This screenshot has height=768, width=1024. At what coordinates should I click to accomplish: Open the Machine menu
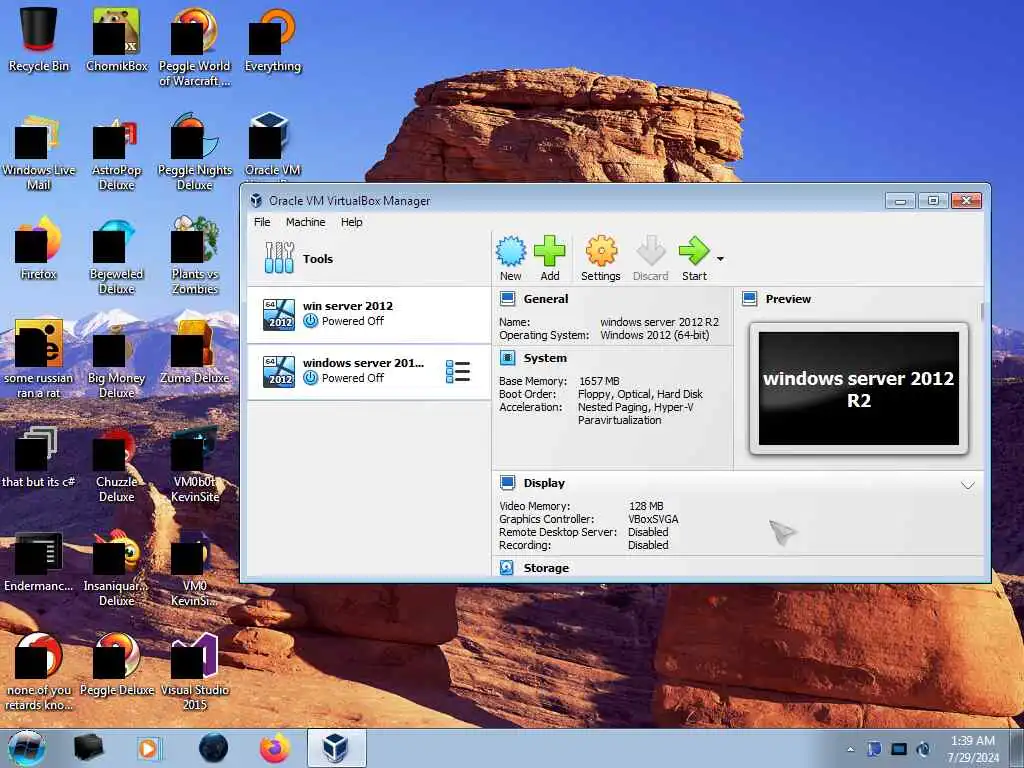point(305,222)
